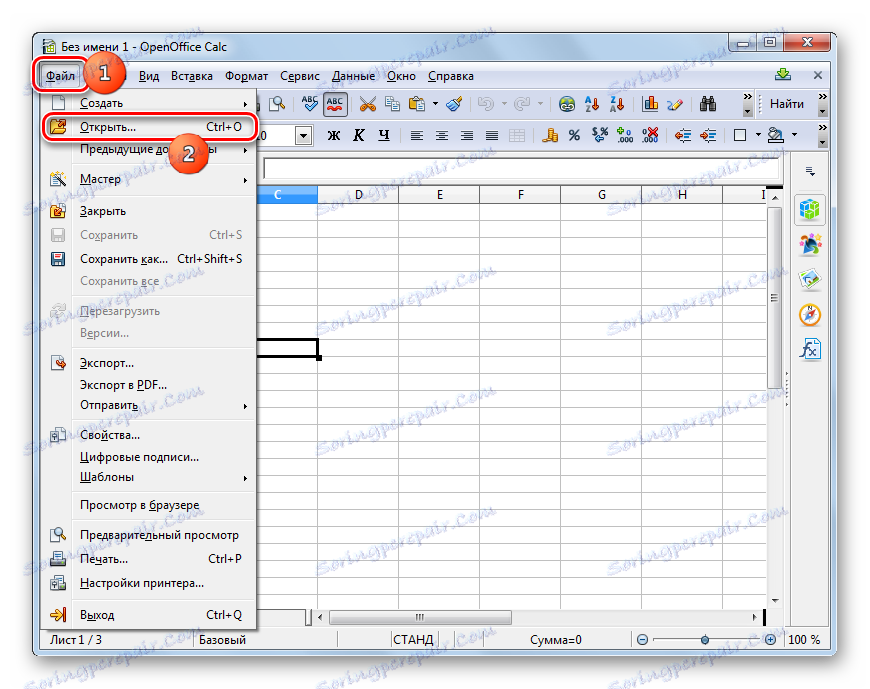Click the Page Preview magnifier toolbar icon
The width and height of the screenshot is (870, 689).
(x=276, y=104)
